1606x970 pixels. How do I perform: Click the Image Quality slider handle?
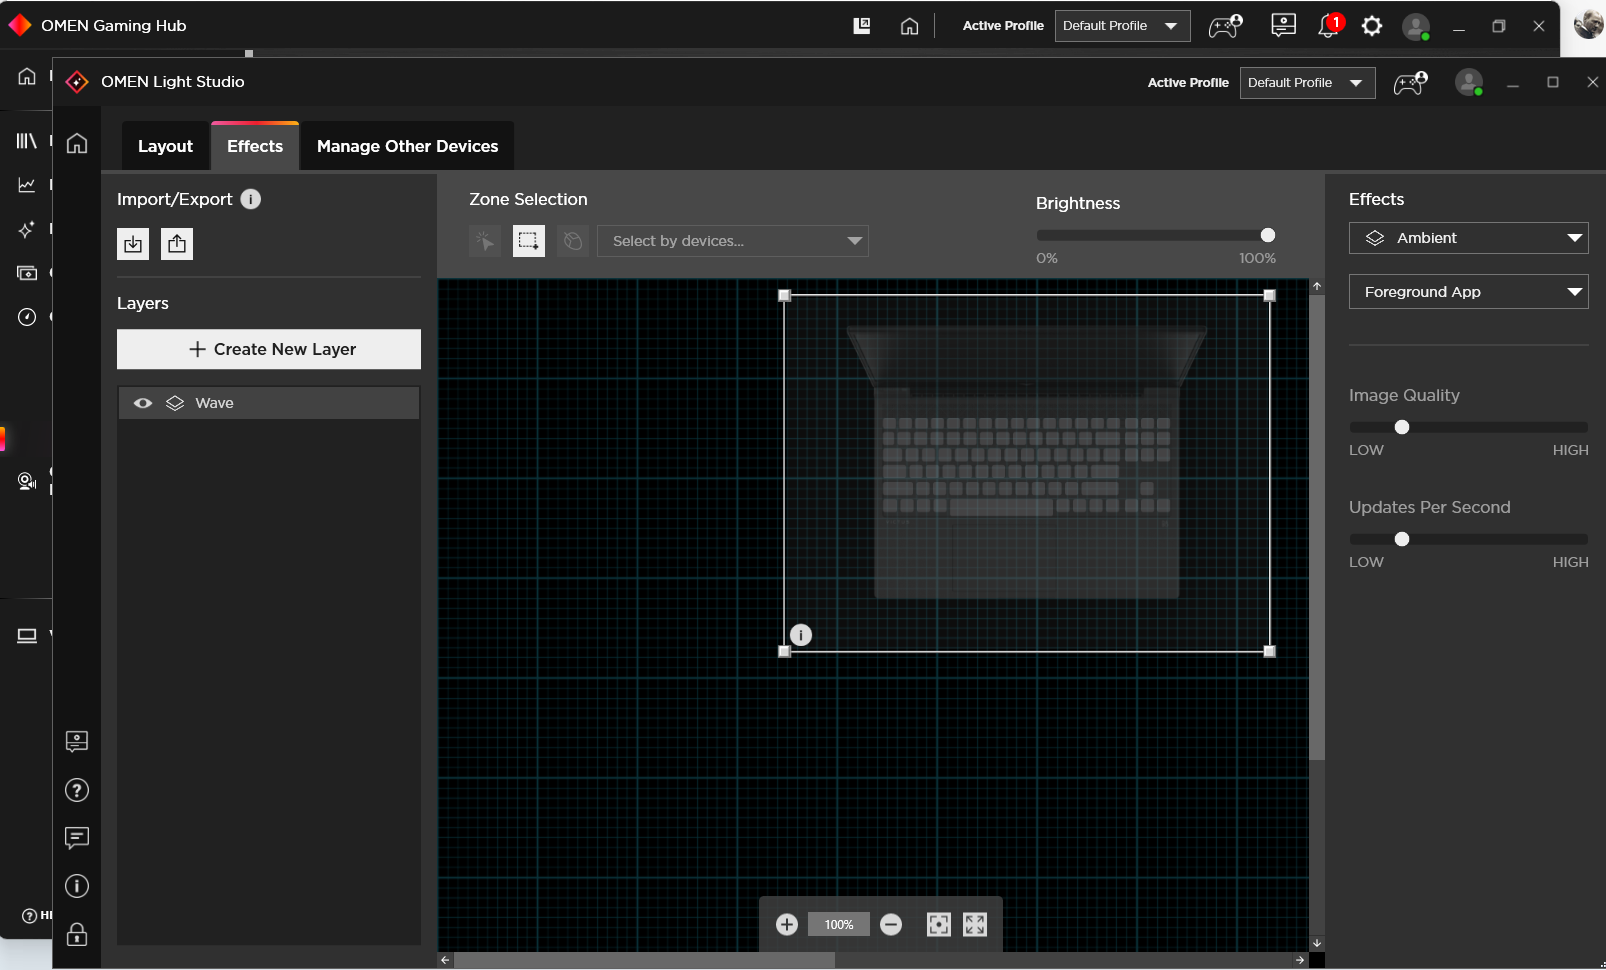click(x=1402, y=427)
